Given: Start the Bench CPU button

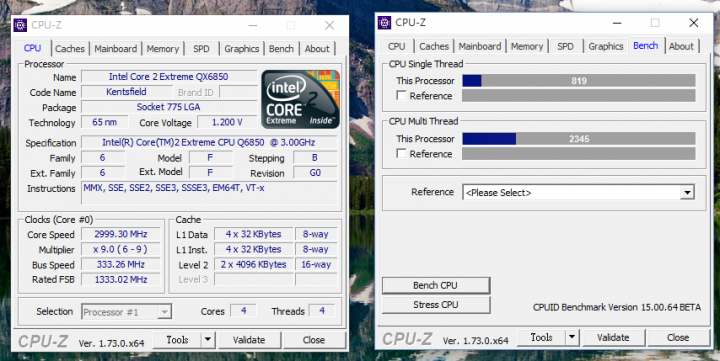Looking at the screenshot, I should pyautogui.click(x=435, y=285).
